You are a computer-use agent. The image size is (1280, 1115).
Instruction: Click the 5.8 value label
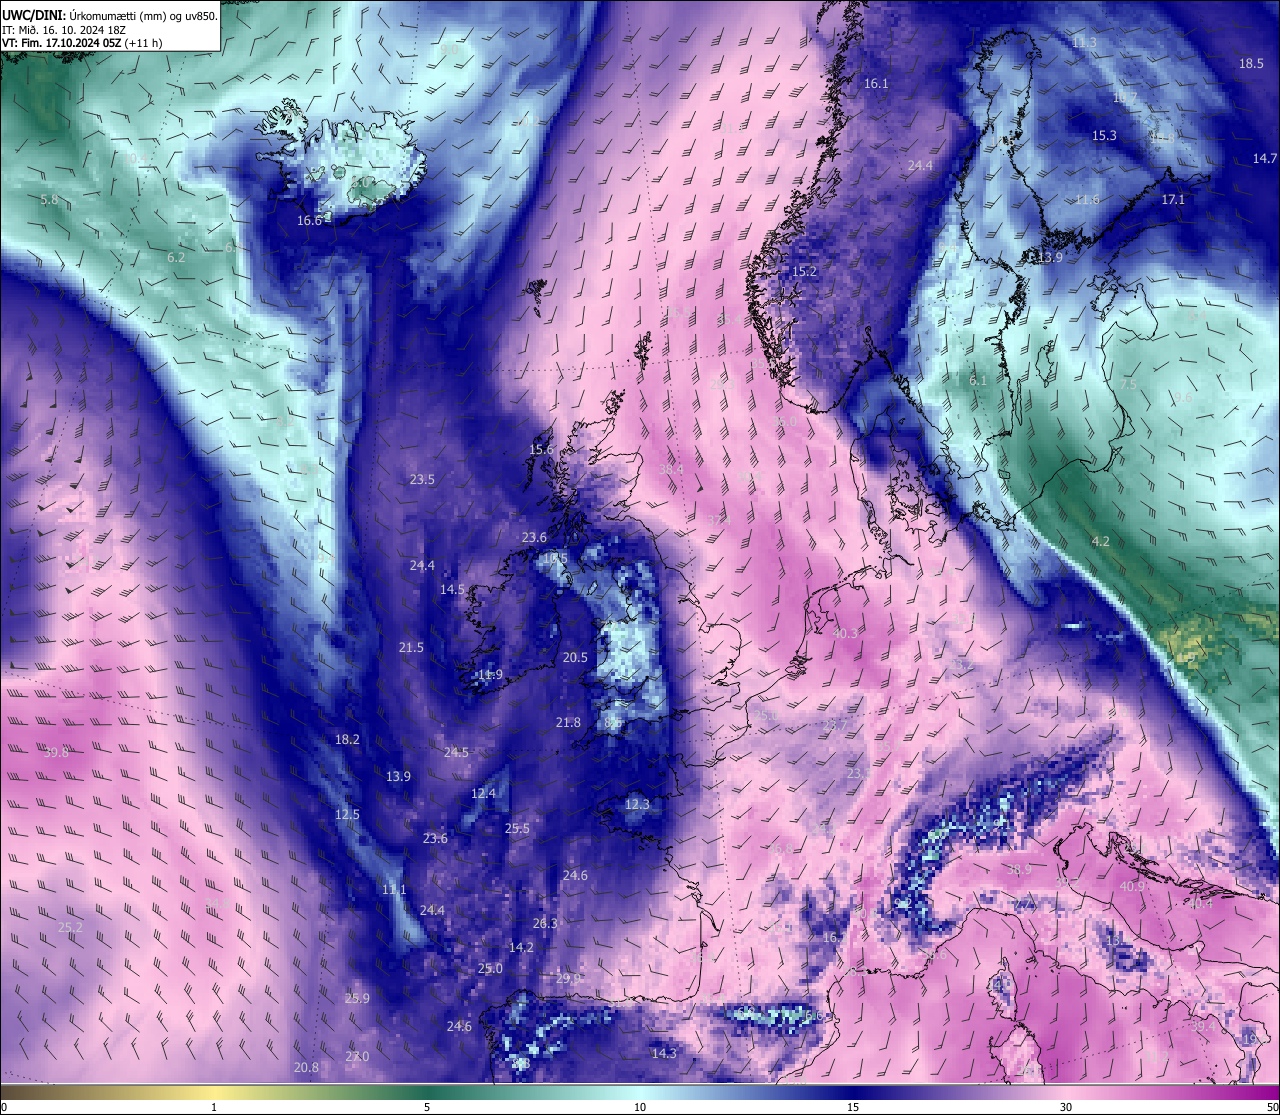[x=49, y=200]
